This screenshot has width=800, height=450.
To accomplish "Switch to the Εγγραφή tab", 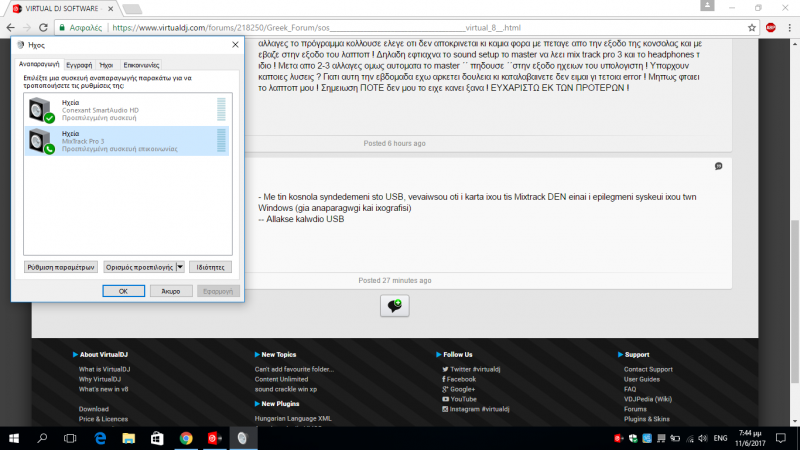I will click(x=80, y=63).
